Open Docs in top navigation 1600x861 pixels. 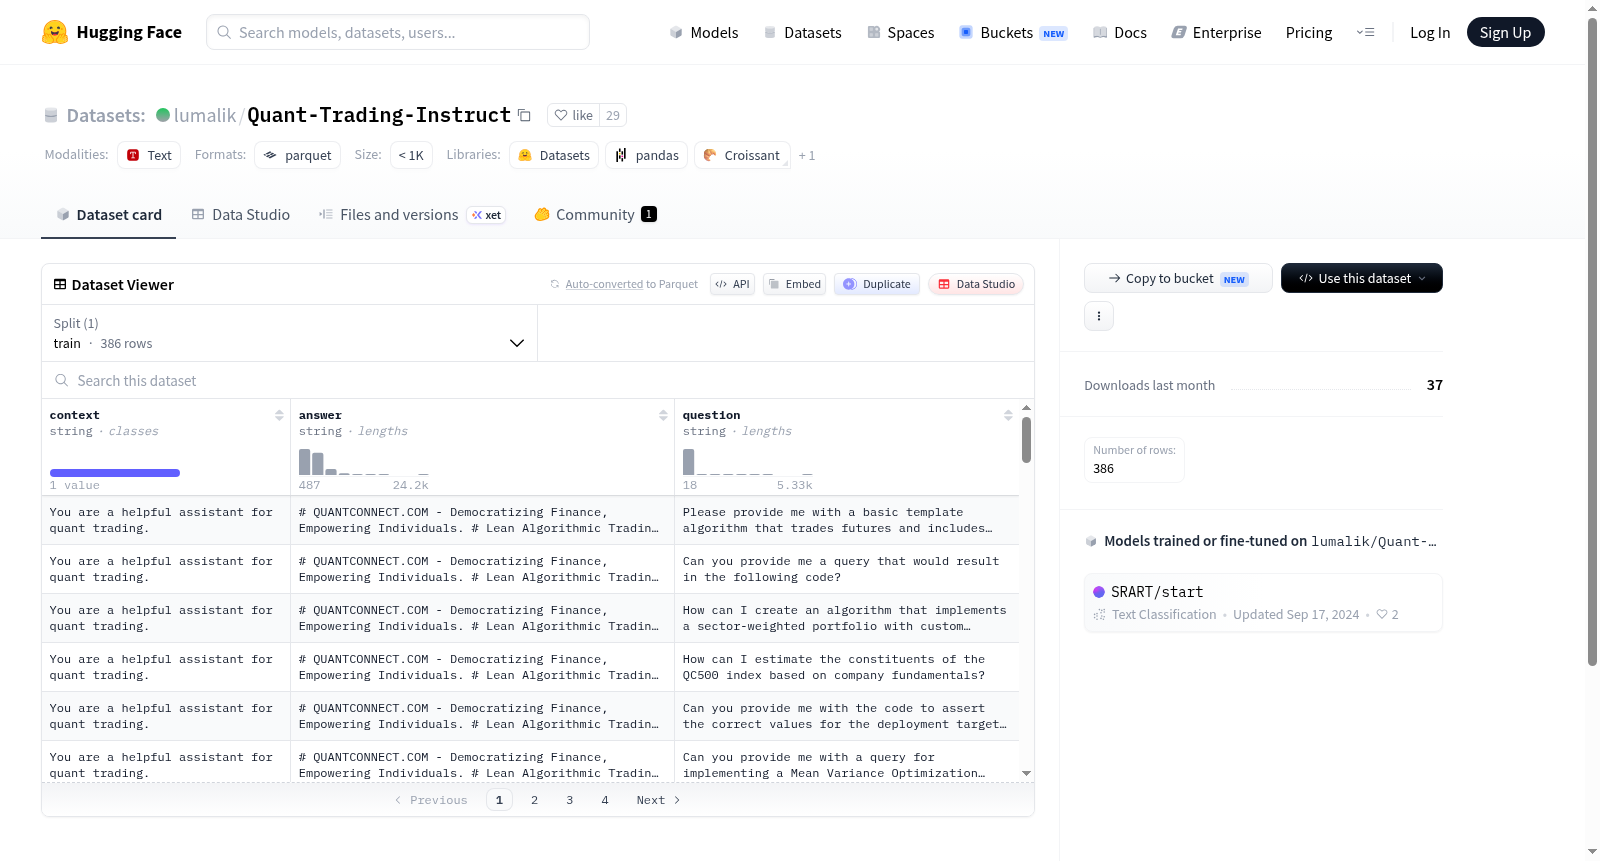[x=1120, y=32]
